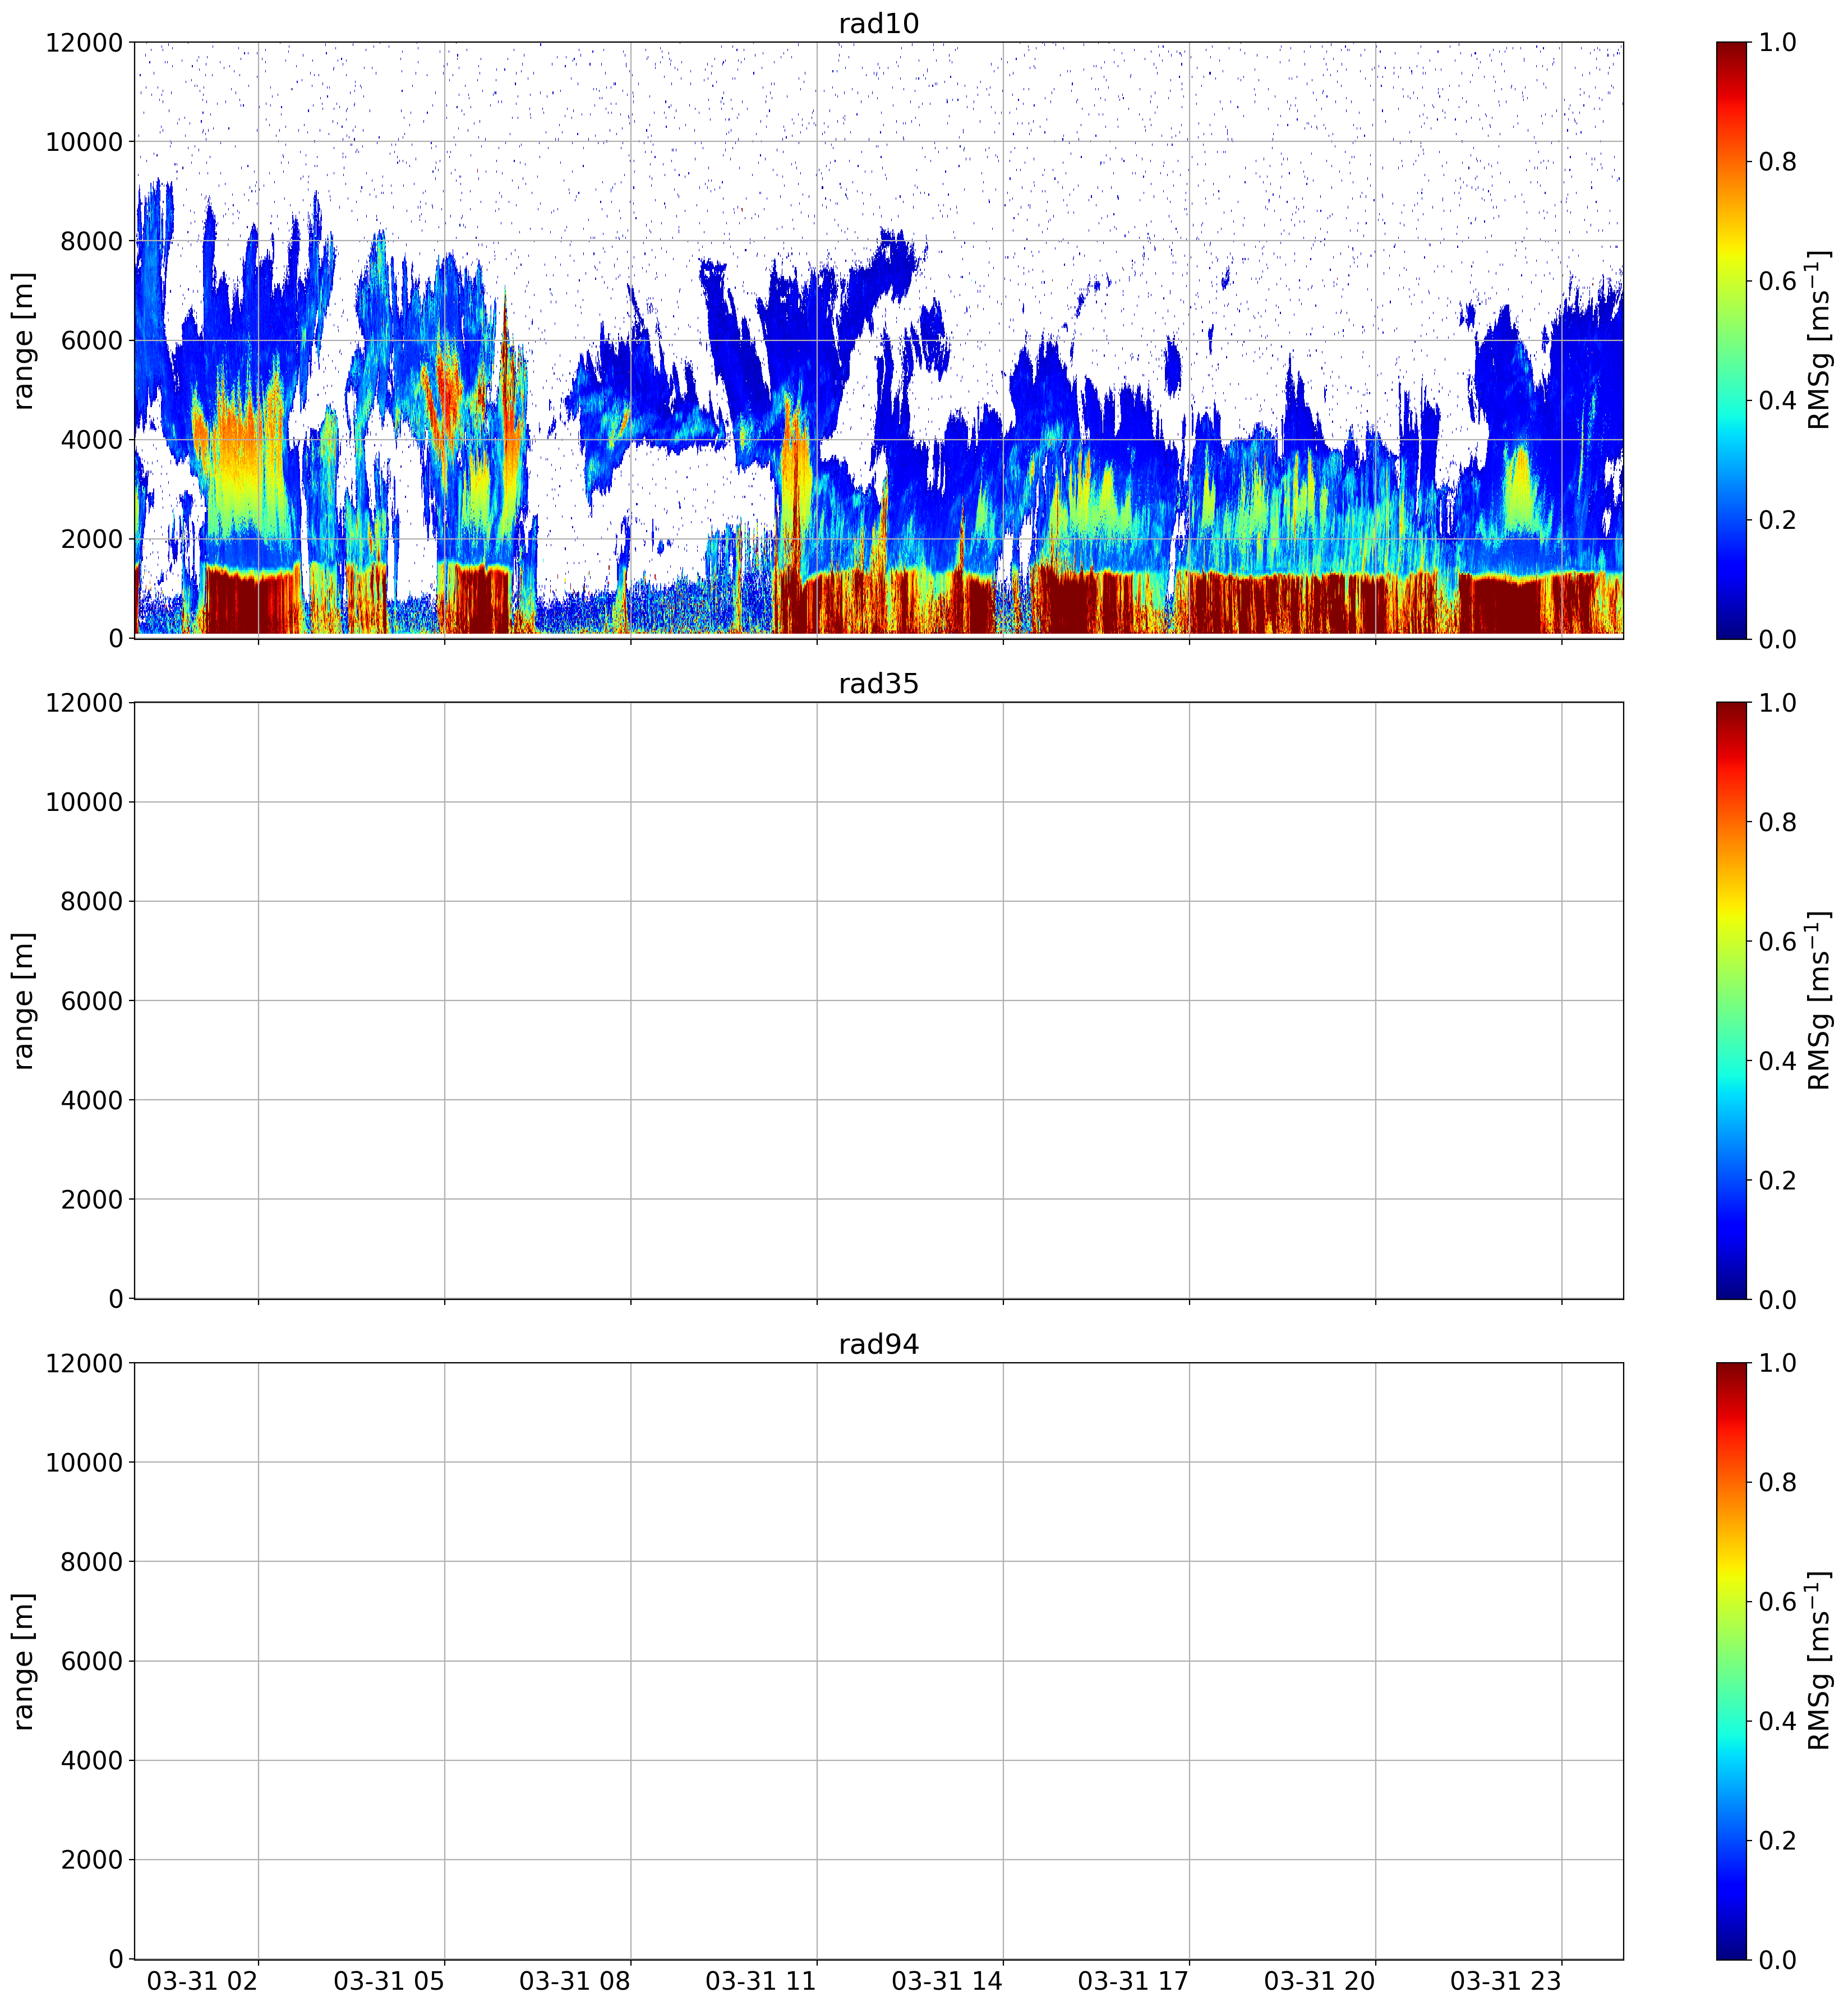
Task: Click the rad94 colorbar gradient
Action: click(x=1731, y=1661)
